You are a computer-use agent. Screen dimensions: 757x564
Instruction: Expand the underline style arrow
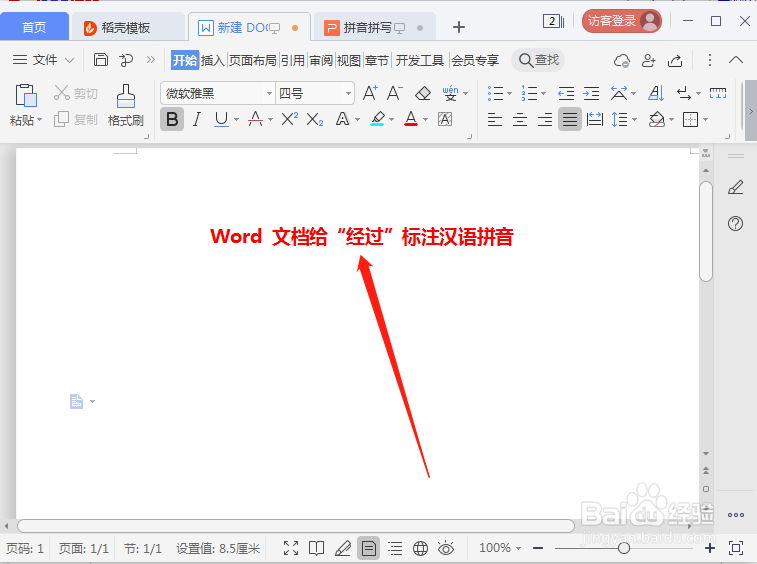pos(237,119)
